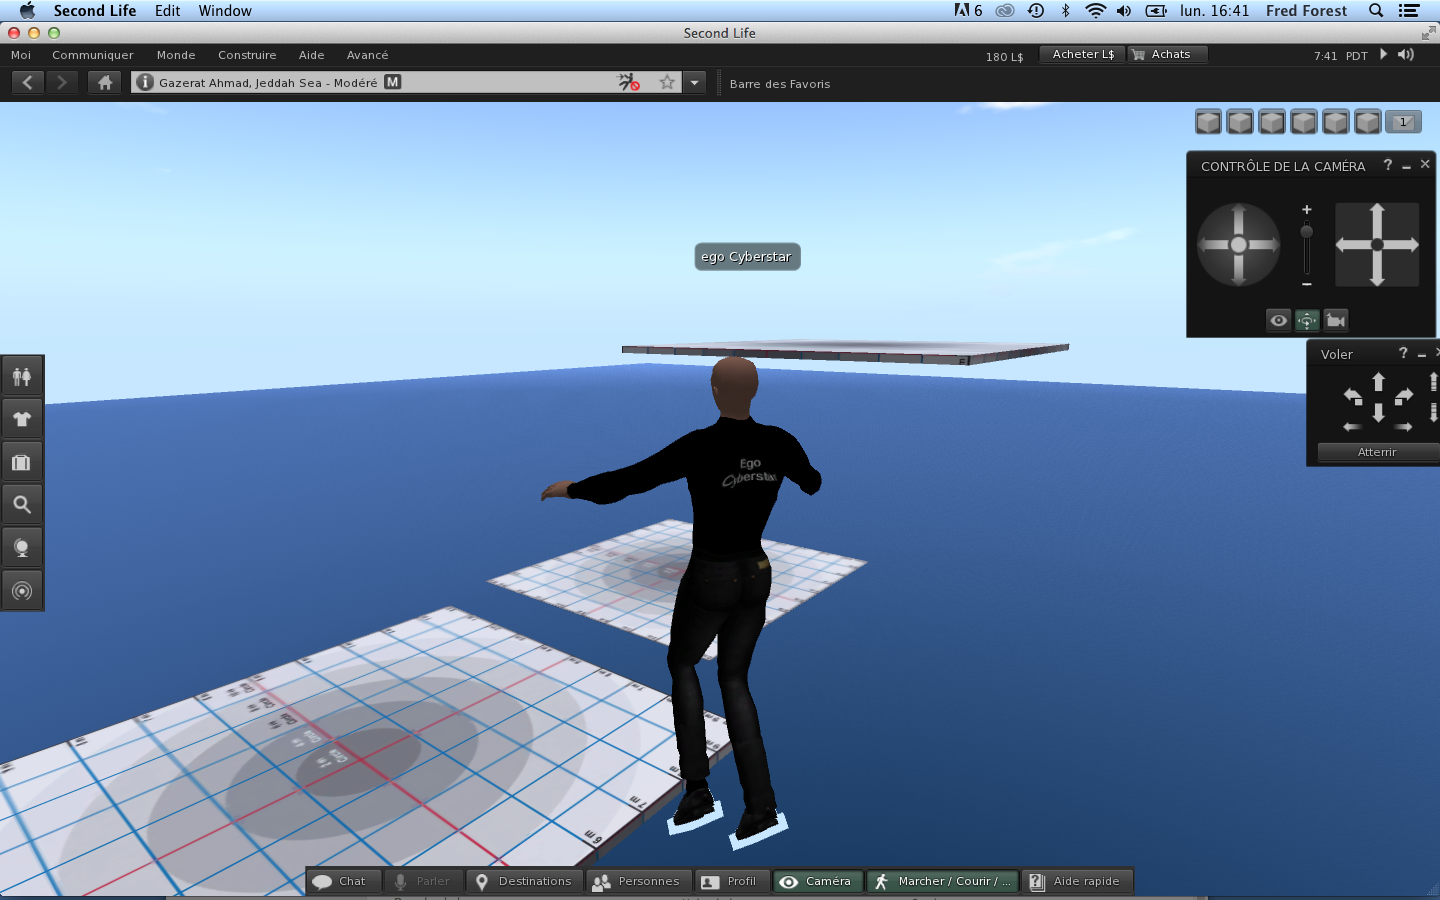The image size is (1440, 900).
Task: Minimize the Contrôle de la caméra panel
Action: pos(1406,166)
